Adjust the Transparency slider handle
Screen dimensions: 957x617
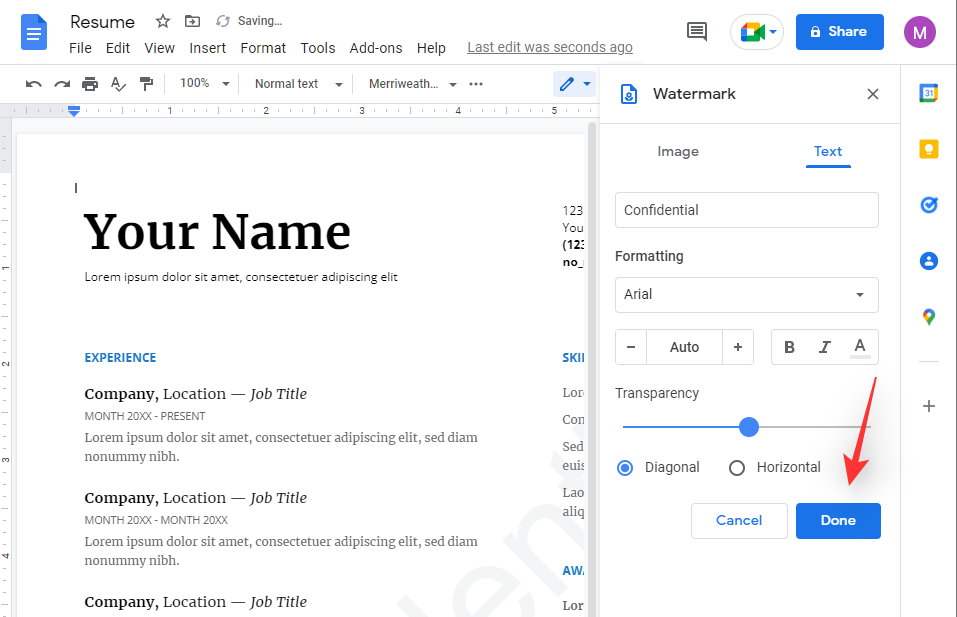(748, 427)
